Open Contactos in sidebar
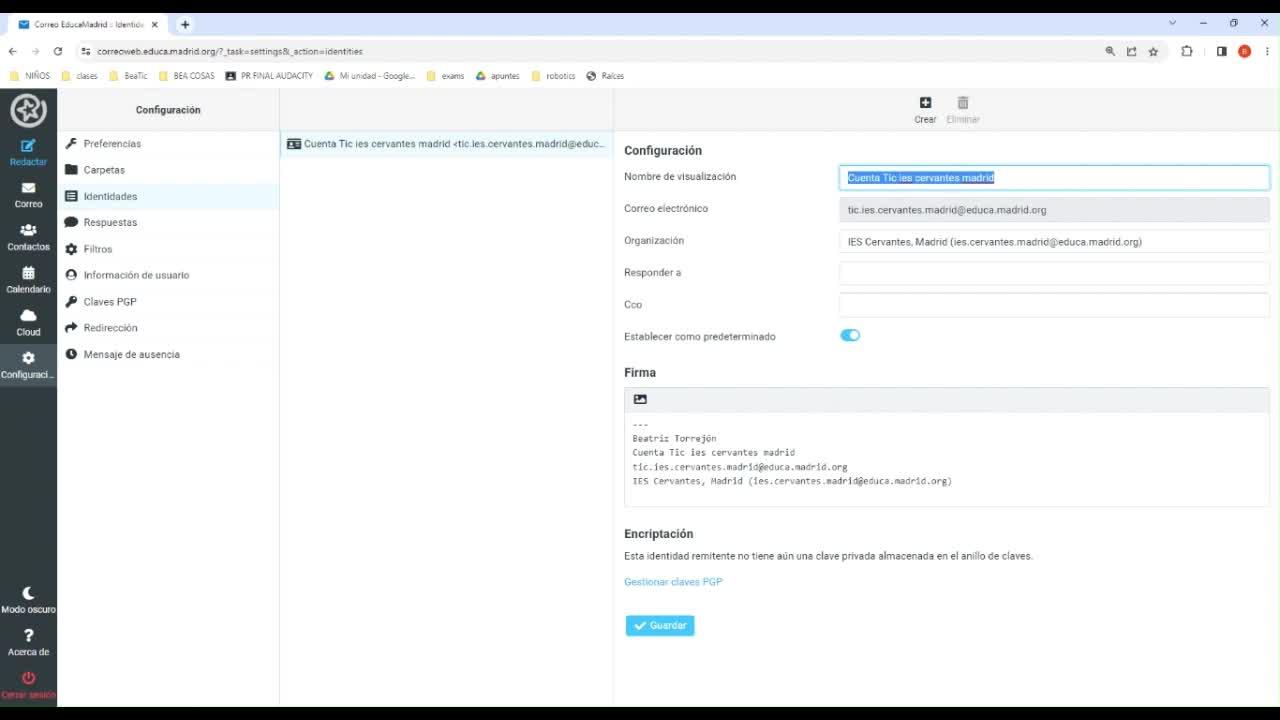 (28, 237)
